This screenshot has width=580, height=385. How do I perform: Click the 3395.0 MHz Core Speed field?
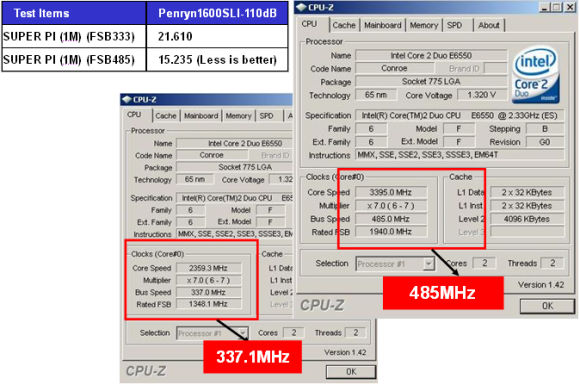click(391, 192)
